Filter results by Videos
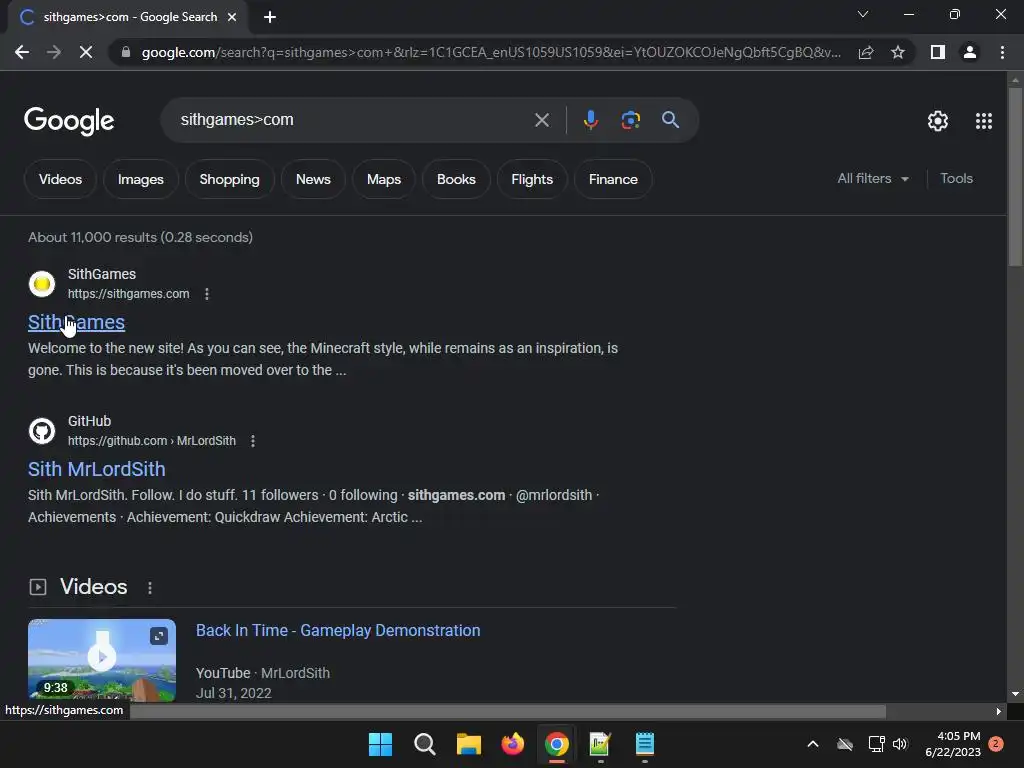 [x=60, y=179]
